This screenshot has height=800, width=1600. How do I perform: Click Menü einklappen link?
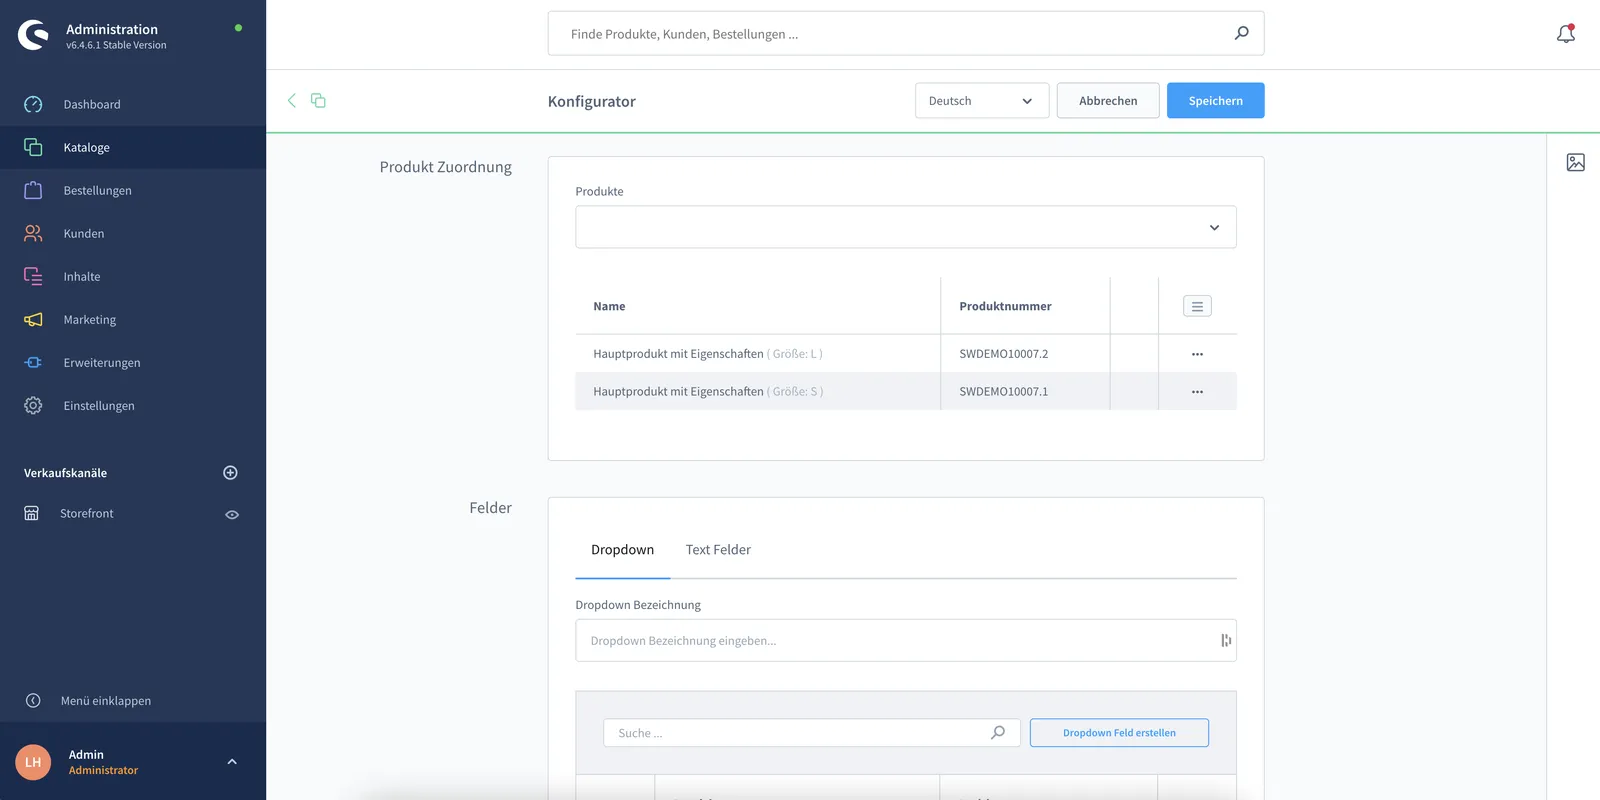(x=106, y=701)
